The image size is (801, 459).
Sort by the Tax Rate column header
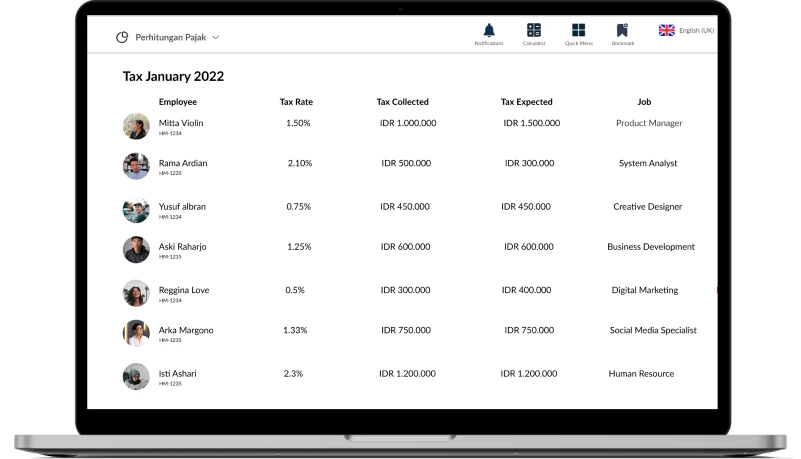click(x=296, y=102)
